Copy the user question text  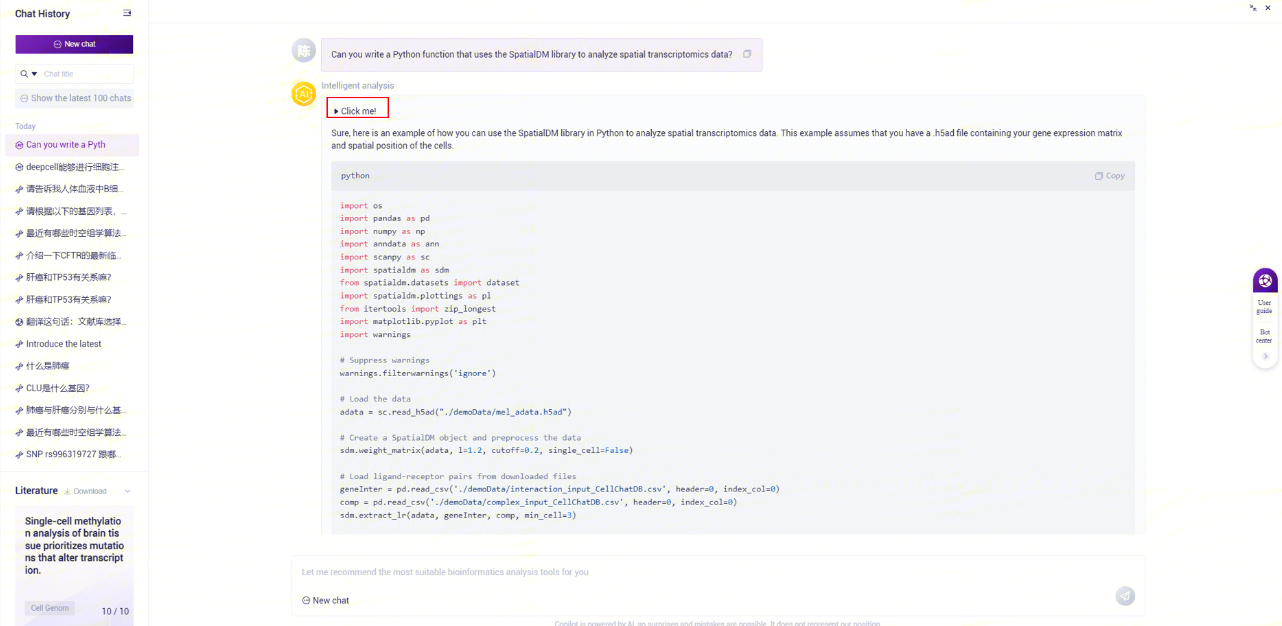(x=747, y=54)
